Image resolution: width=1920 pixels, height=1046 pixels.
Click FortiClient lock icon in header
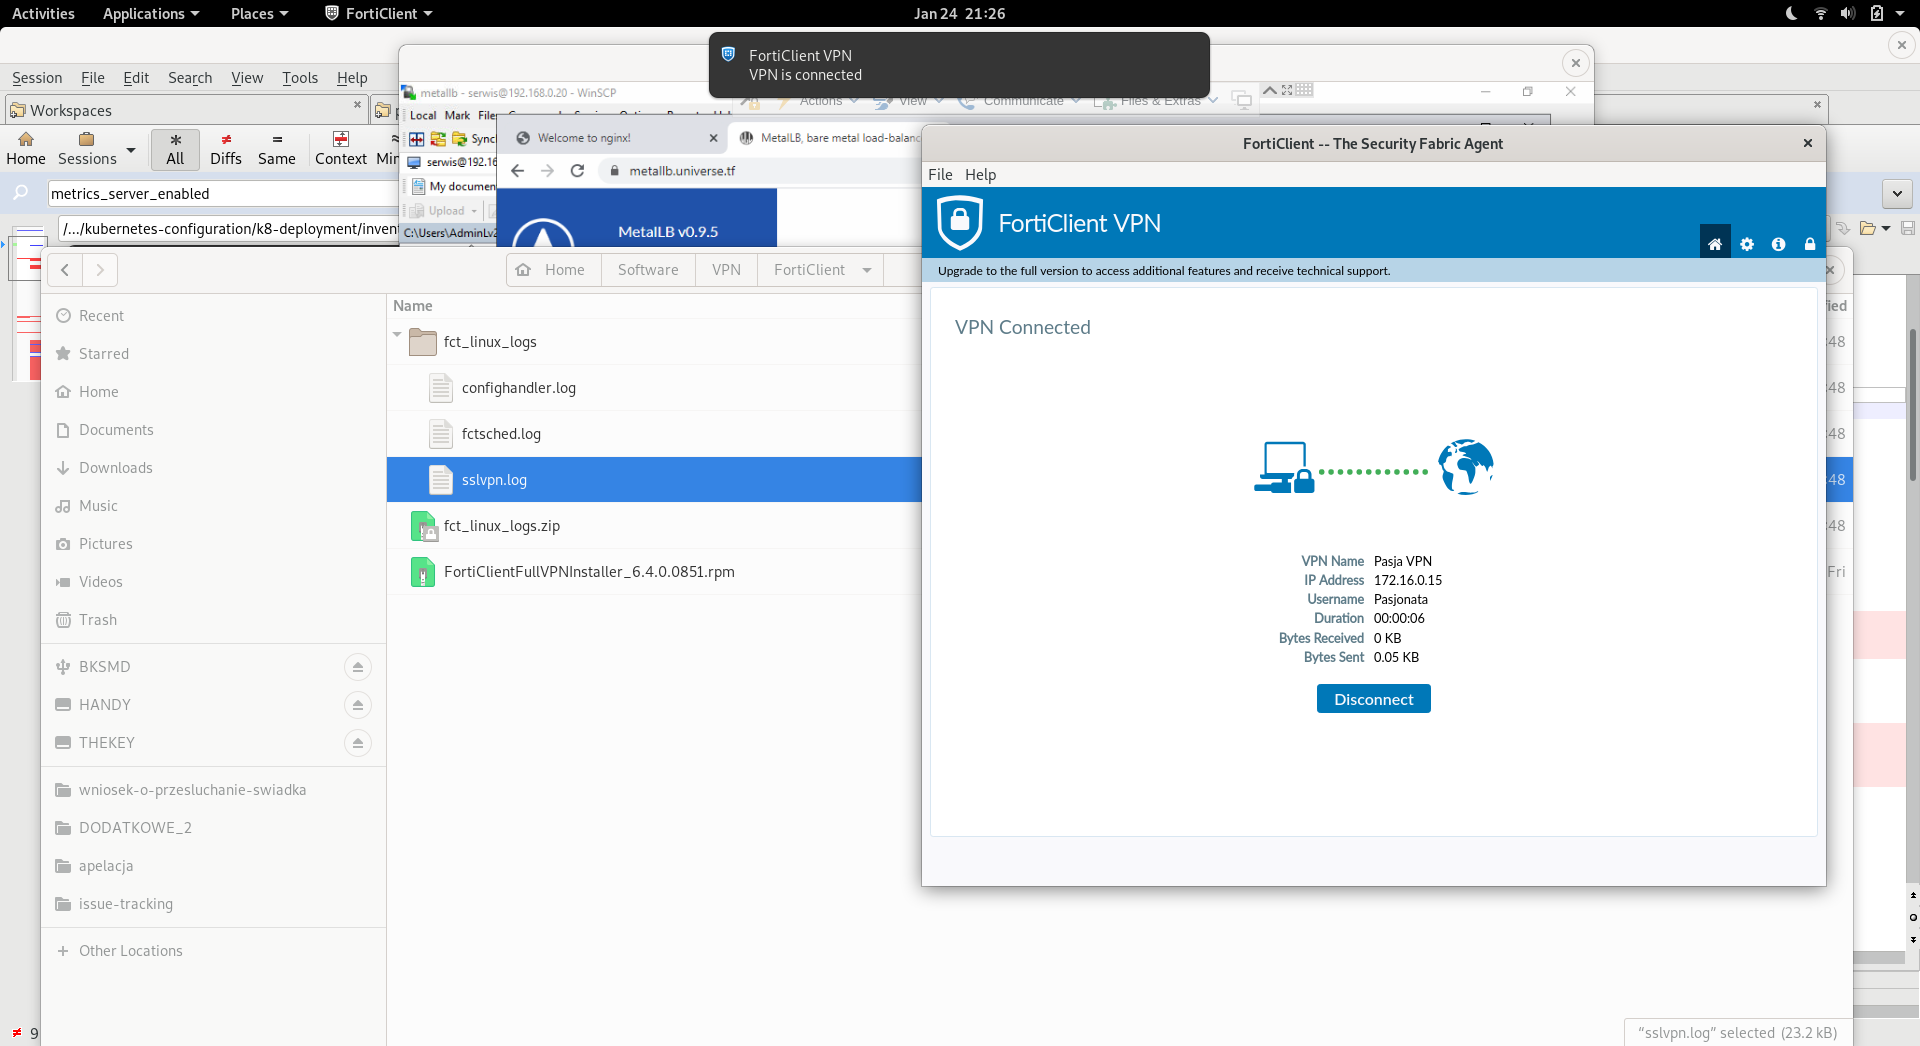(1809, 244)
